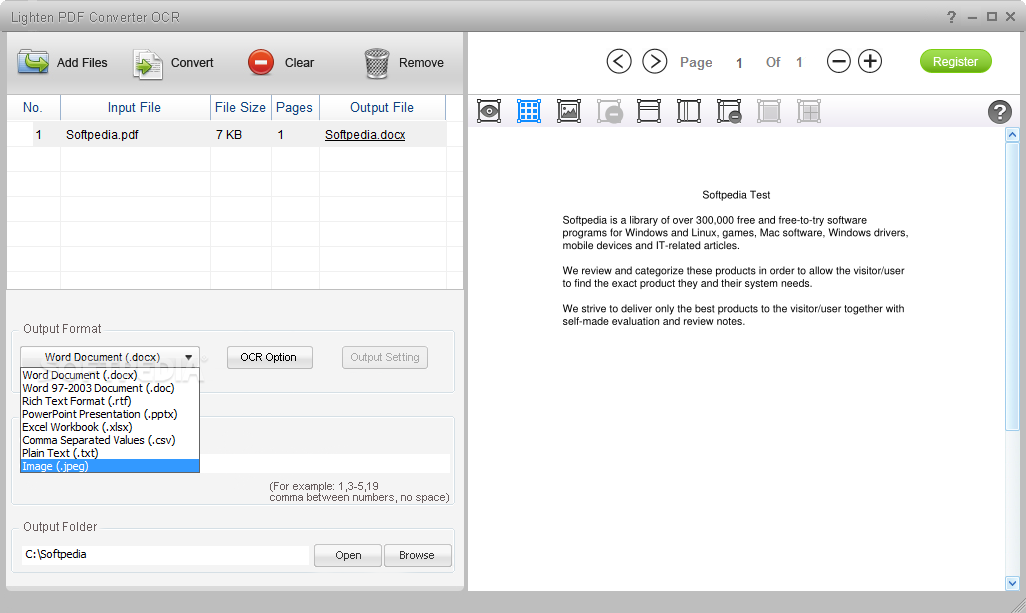The height and width of the screenshot is (613, 1026).
Task: Click the red Clear icon
Action: click(260, 63)
